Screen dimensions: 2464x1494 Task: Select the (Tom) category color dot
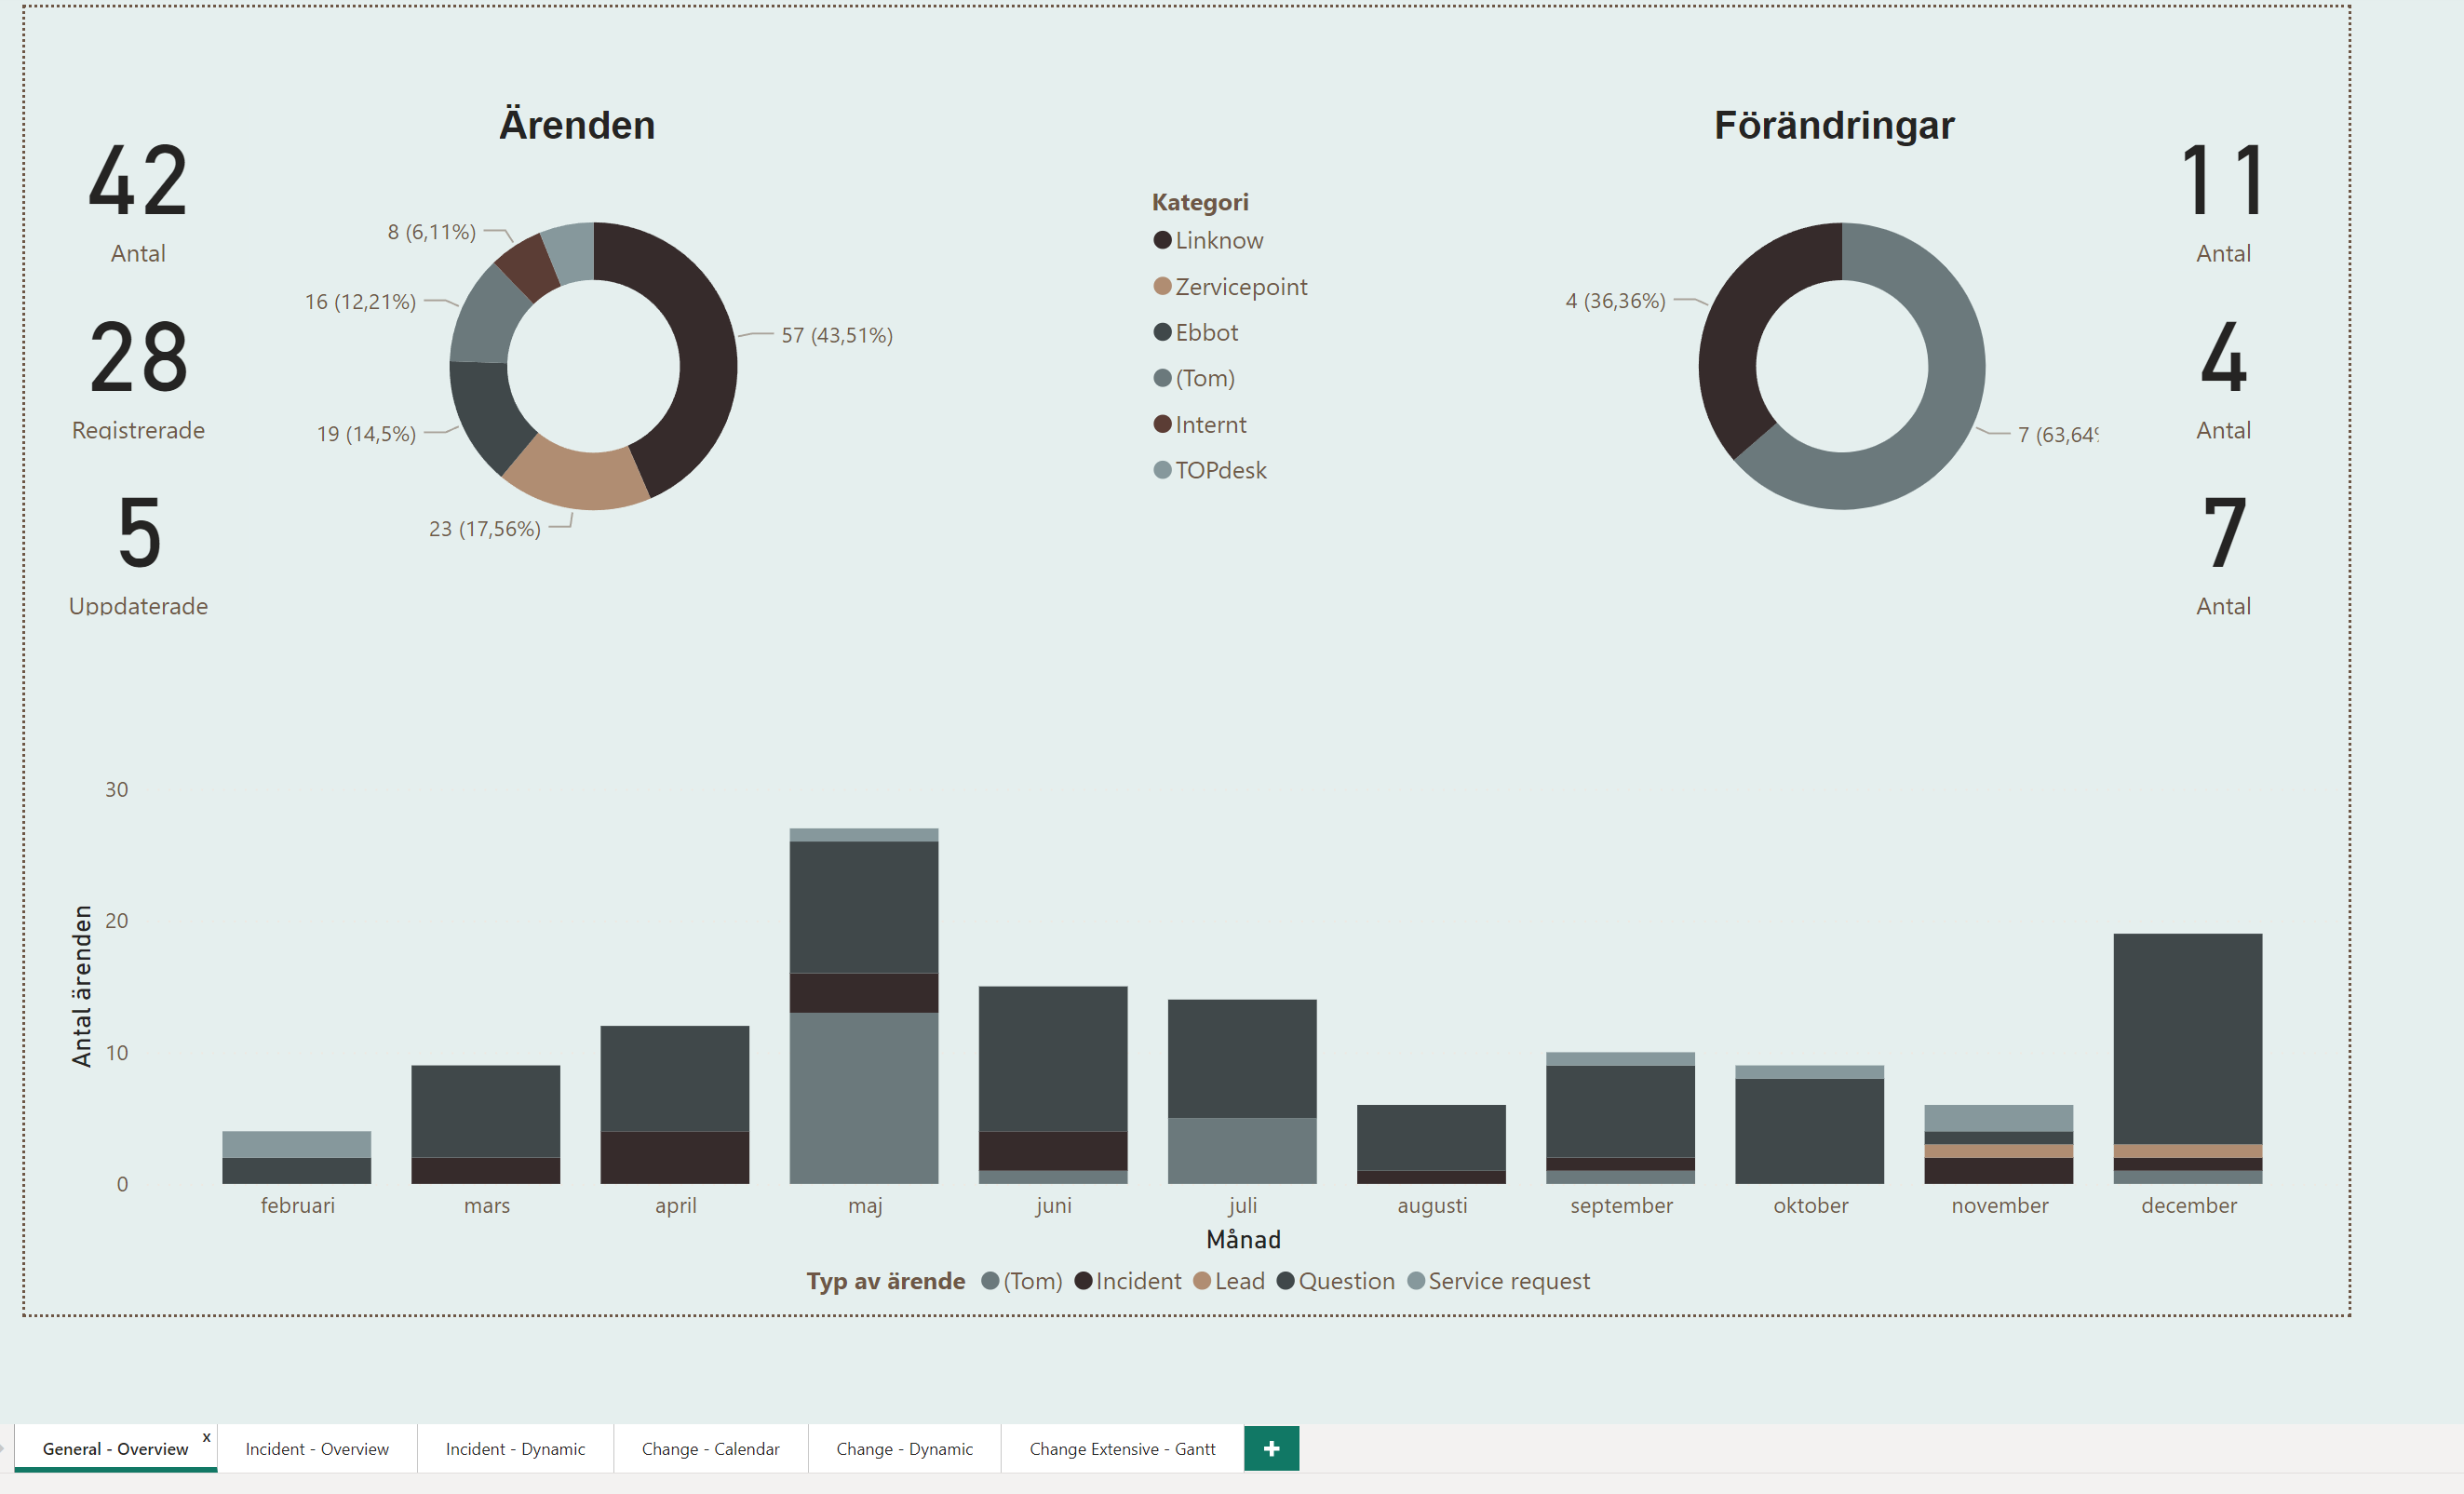click(x=1161, y=378)
